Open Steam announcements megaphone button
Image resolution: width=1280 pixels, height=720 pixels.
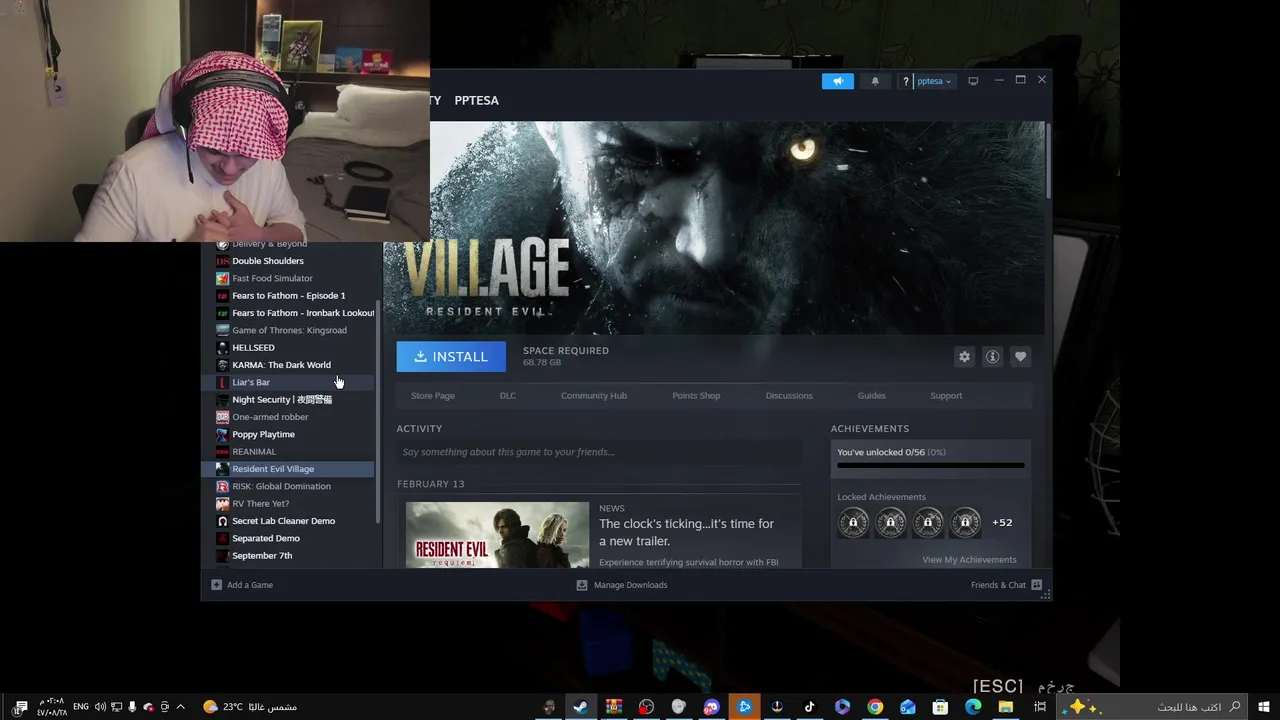click(x=838, y=81)
